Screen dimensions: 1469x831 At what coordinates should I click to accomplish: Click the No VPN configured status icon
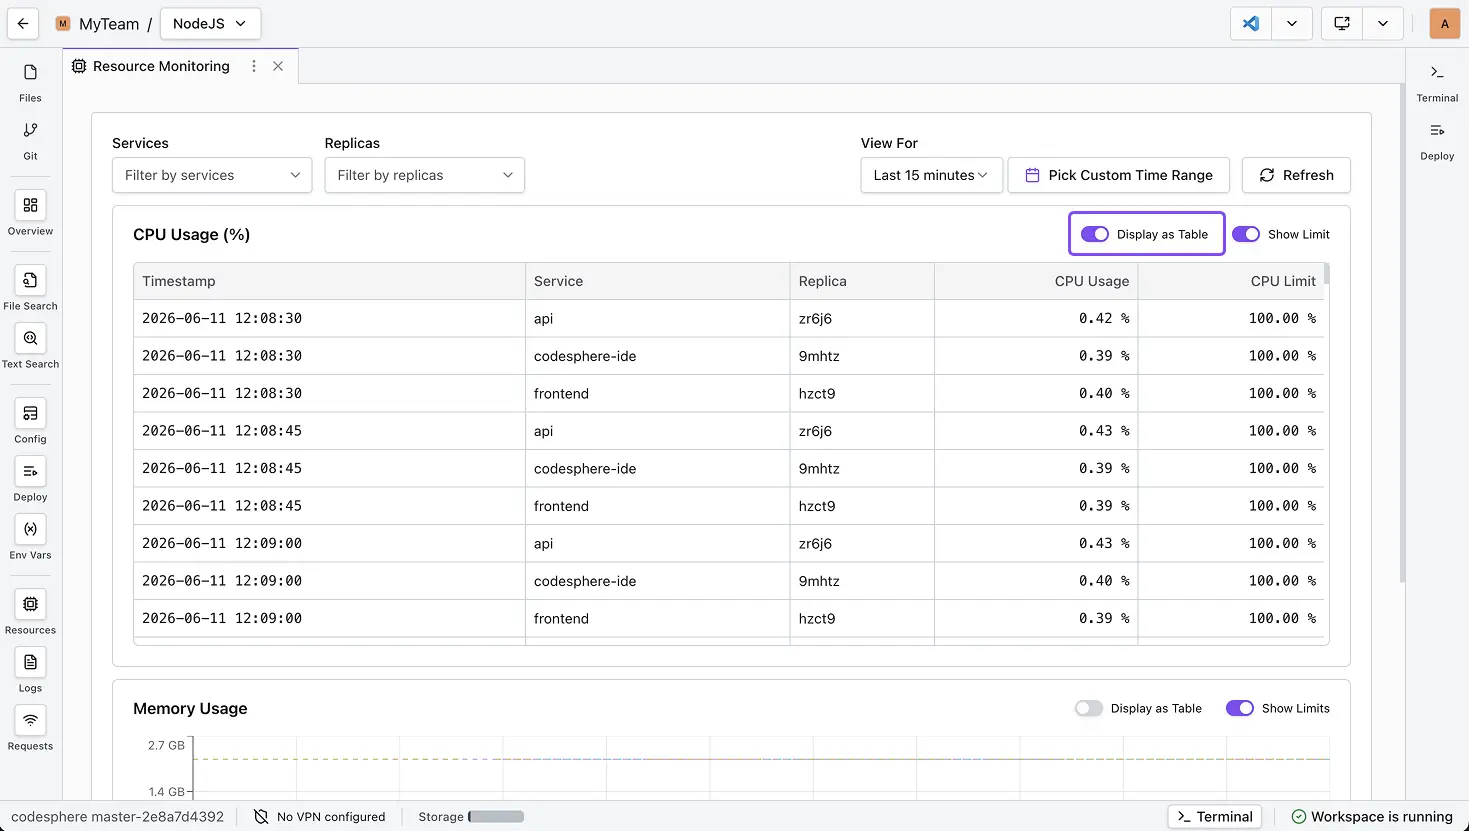click(261, 817)
